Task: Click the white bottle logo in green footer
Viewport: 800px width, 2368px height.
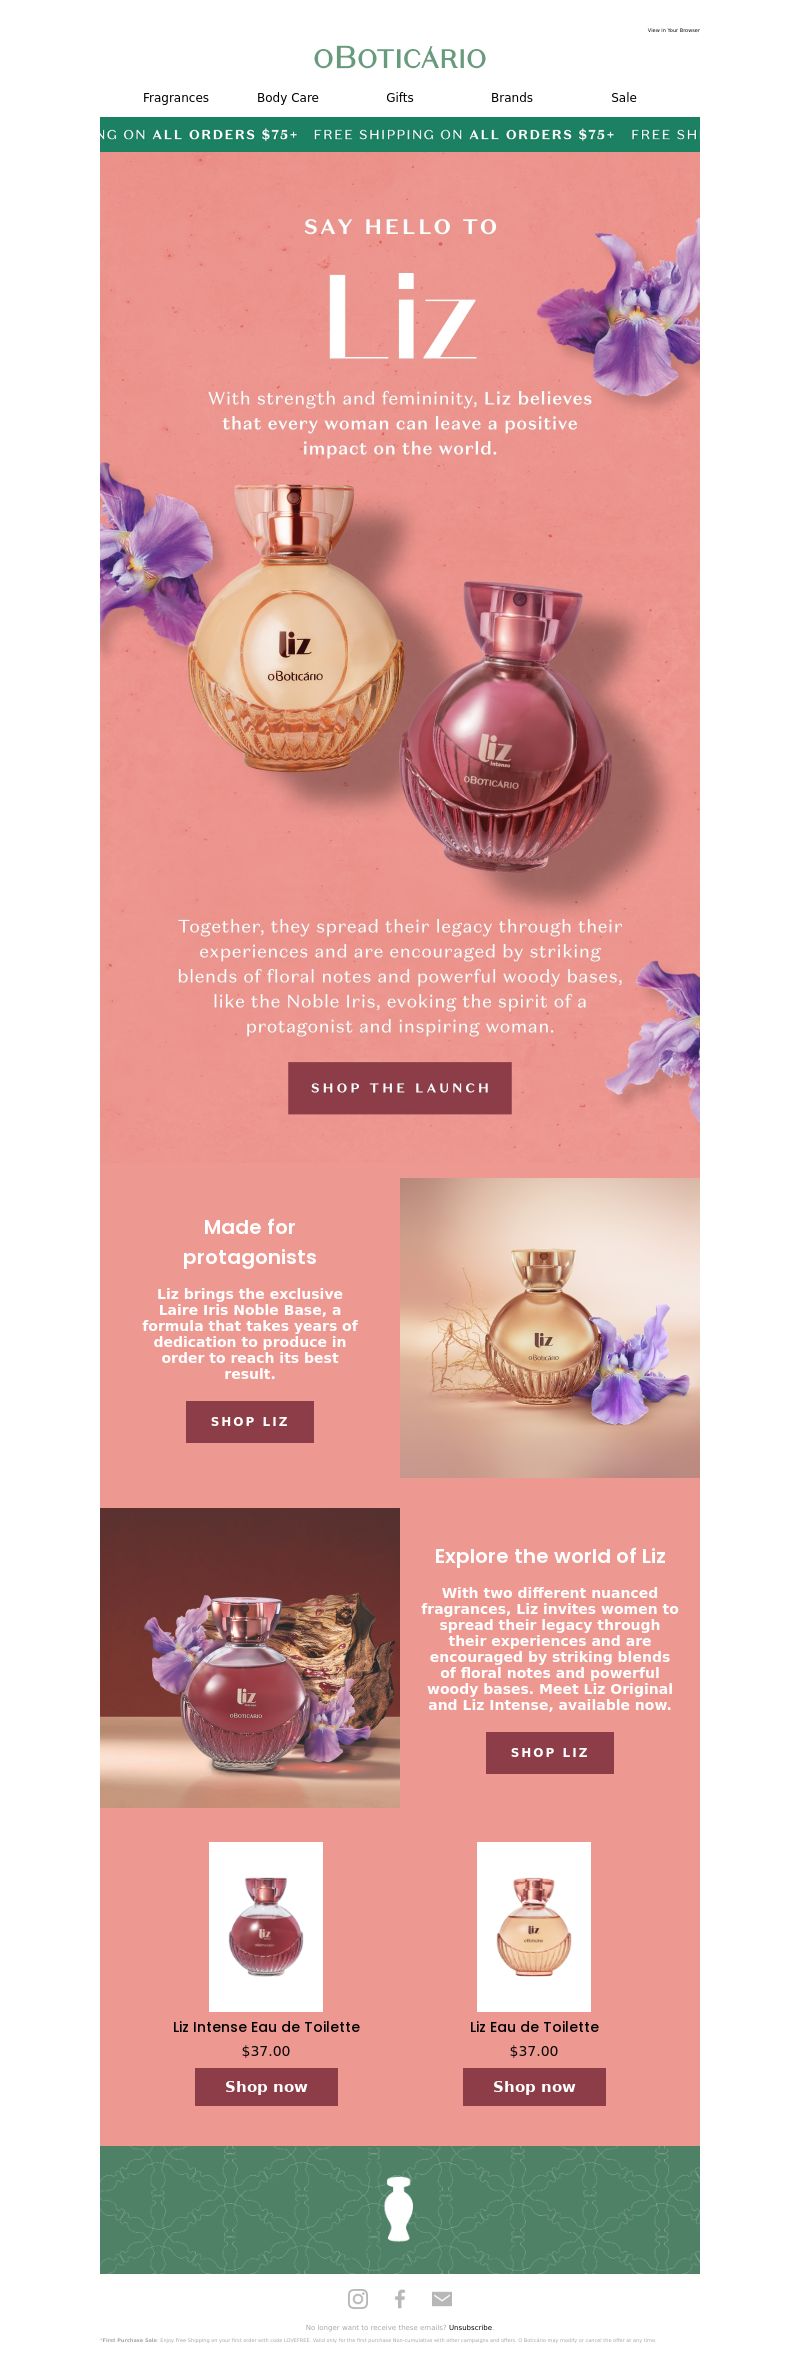Action: pos(400,2209)
